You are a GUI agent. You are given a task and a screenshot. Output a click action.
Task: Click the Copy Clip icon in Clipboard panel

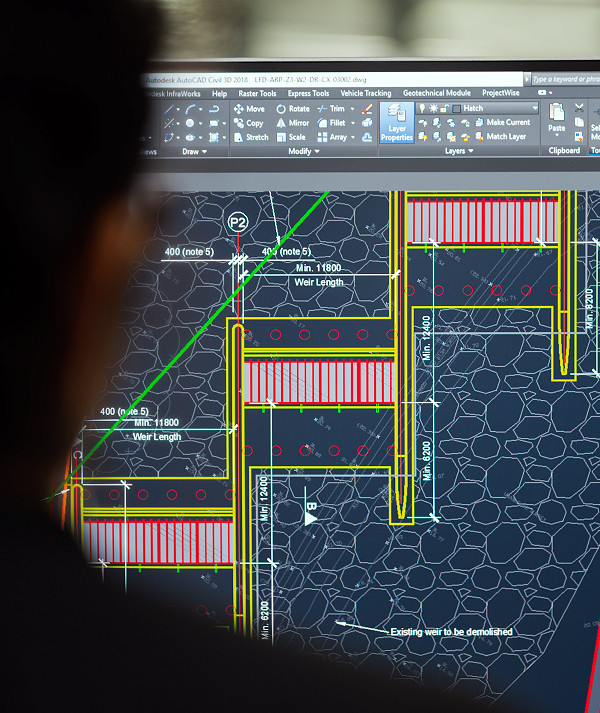click(x=579, y=122)
